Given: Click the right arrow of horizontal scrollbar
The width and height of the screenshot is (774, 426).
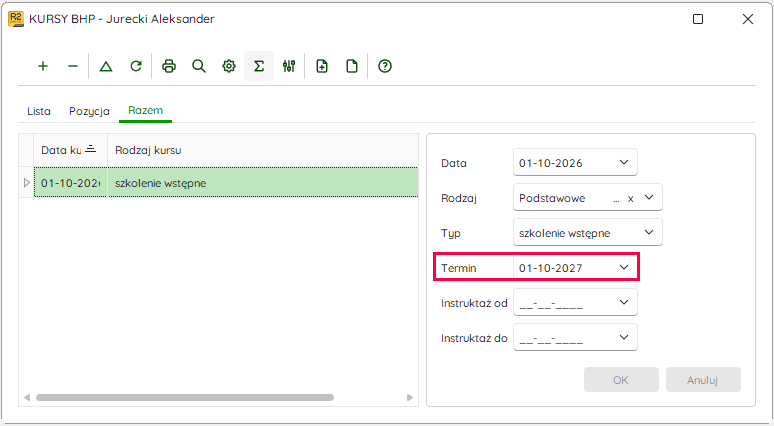Looking at the screenshot, I should [x=410, y=397].
